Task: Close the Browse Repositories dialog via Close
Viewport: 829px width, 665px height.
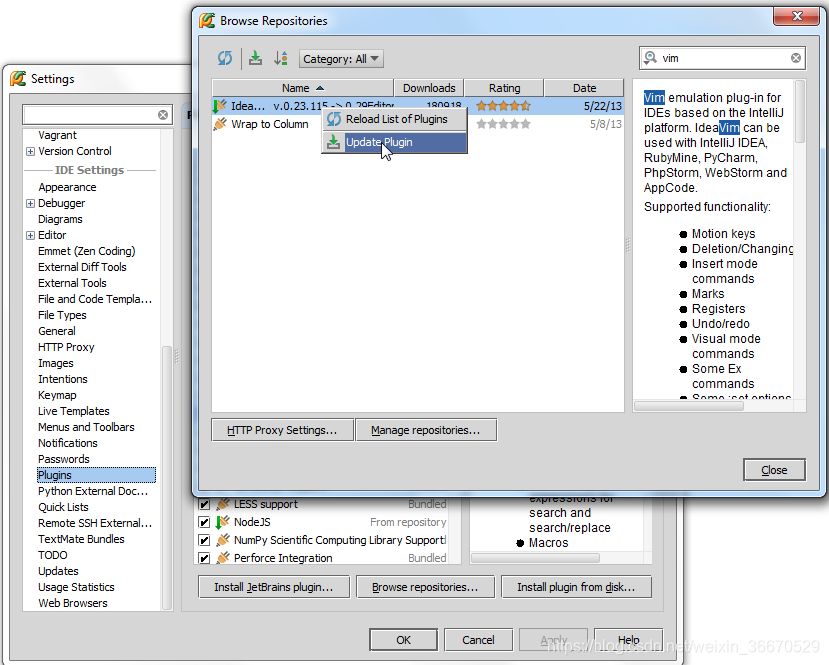Action: pyautogui.click(x=775, y=470)
